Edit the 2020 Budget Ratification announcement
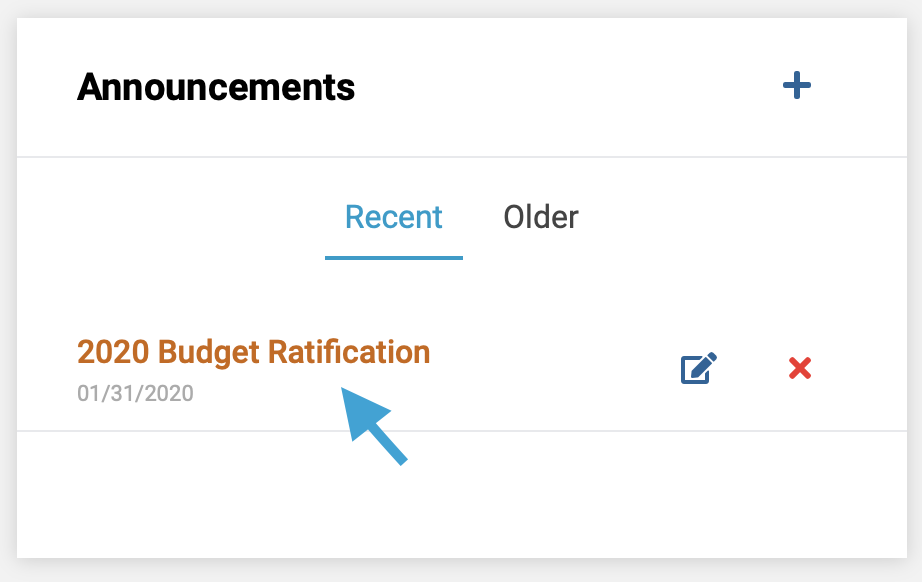The height and width of the screenshot is (582, 922). (699, 368)
